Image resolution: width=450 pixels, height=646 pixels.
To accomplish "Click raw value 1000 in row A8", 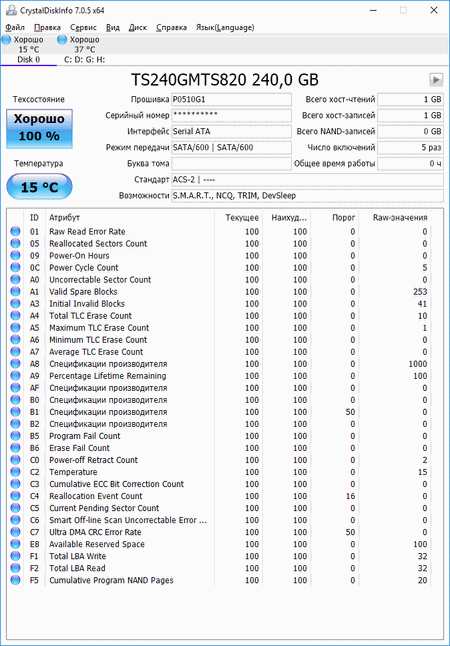I will pyautogui.click(x=418, y=364).
